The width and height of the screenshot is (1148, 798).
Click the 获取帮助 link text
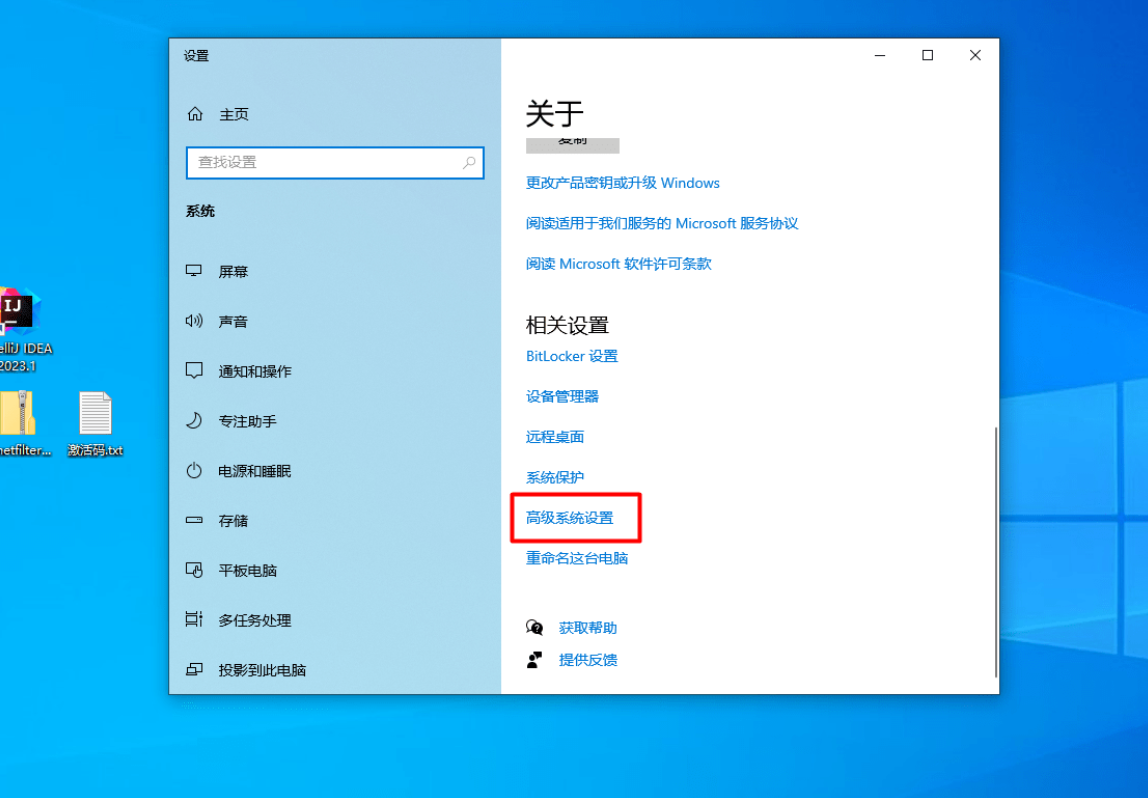588,627
